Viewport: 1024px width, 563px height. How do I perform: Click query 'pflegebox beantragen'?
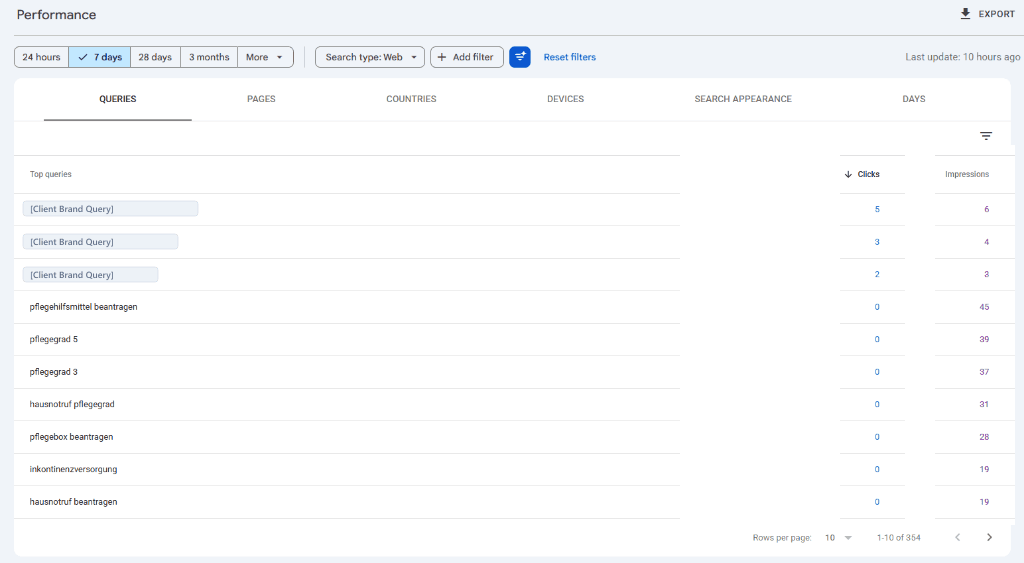click(x=71, y=437)
